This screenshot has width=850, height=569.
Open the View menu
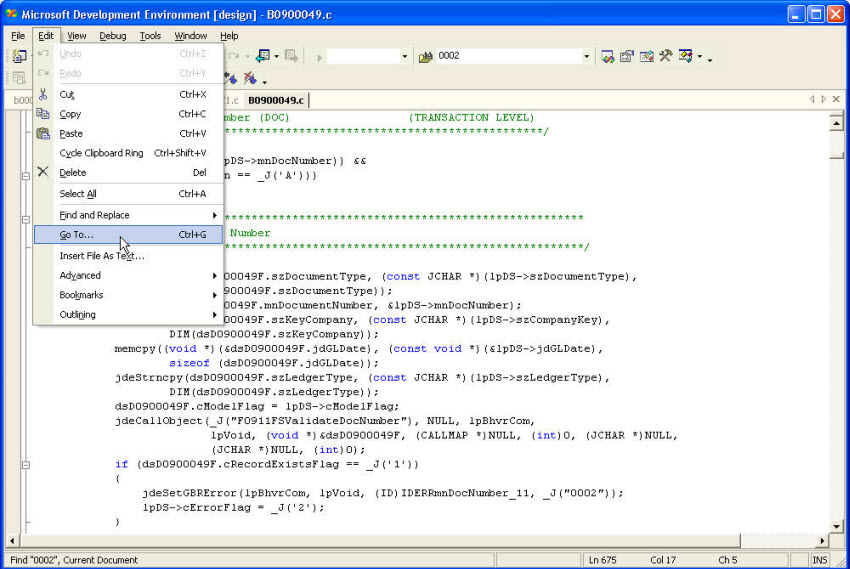76,36
